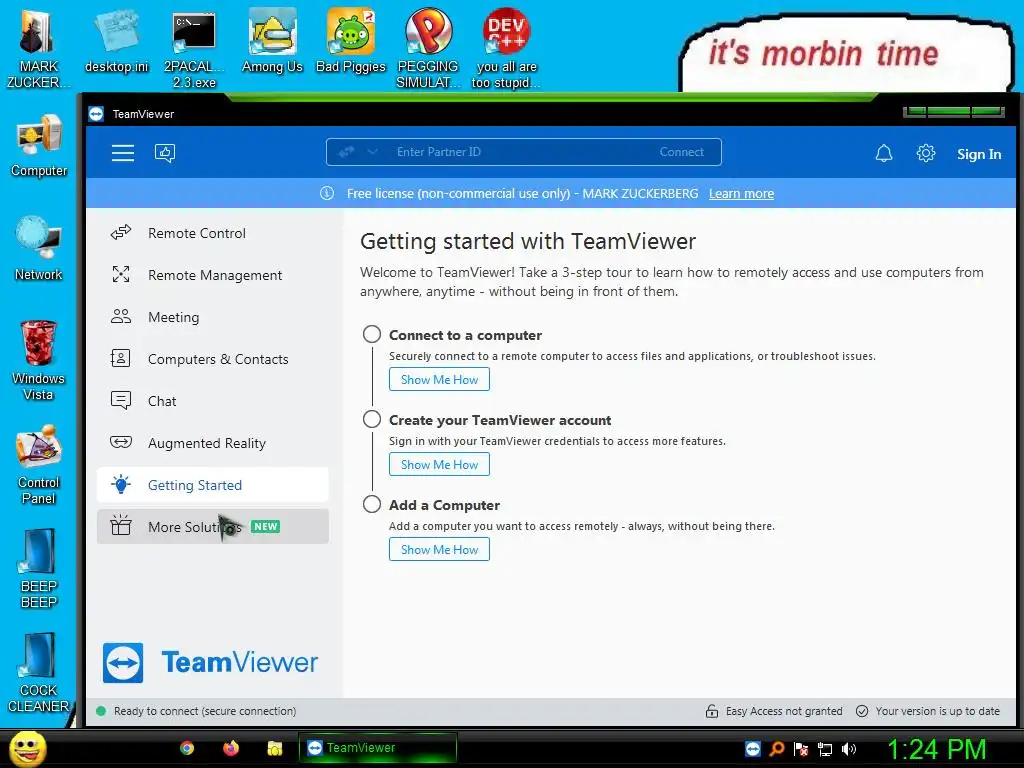Click the volume speaker tray icon
The width and height of the screenshot is (1024, 768).
click(x=849, y=749)
